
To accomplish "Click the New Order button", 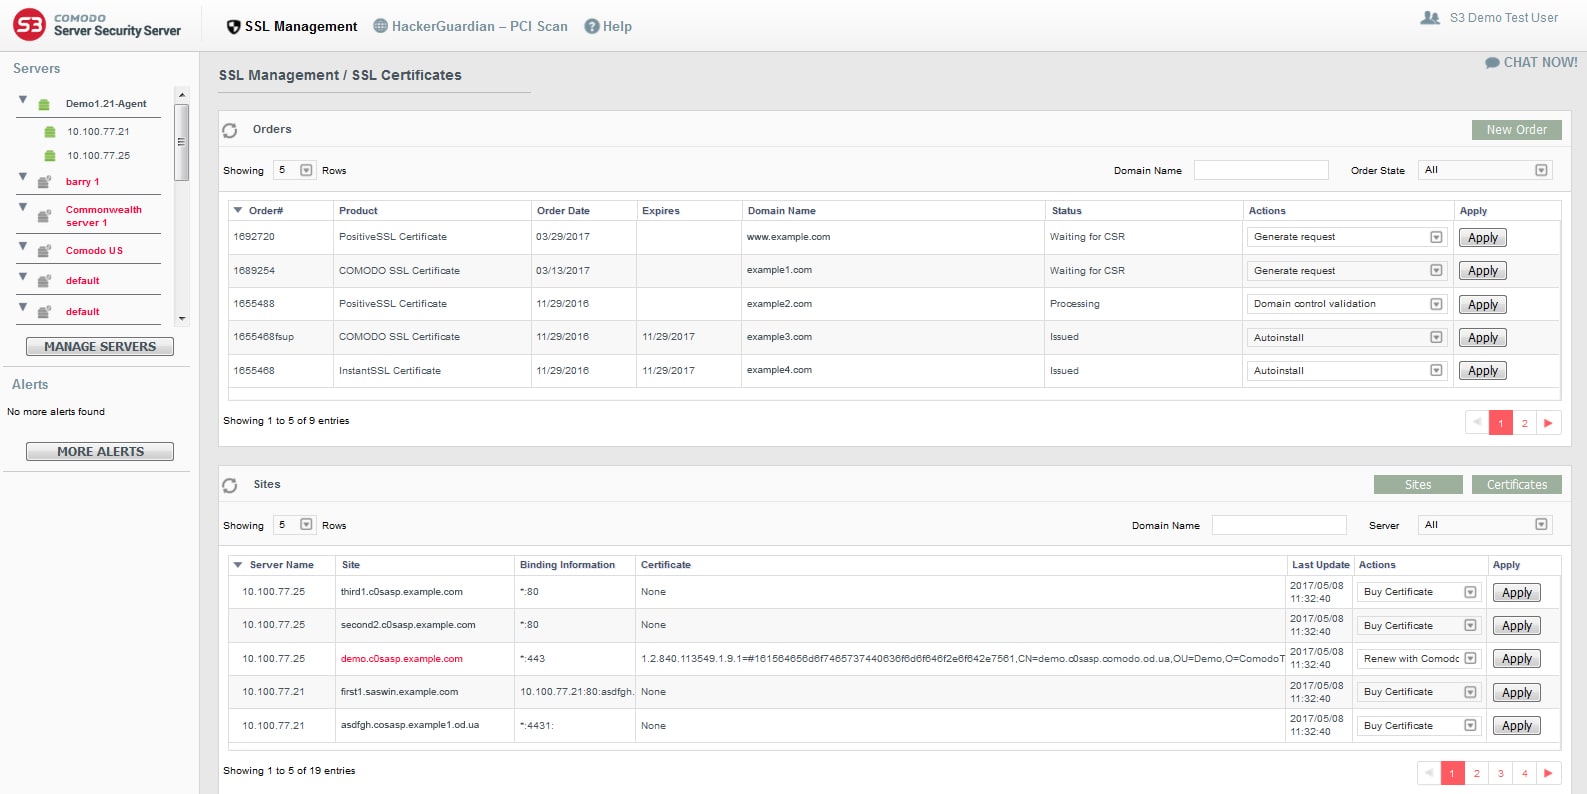I will pos(1516,130).
